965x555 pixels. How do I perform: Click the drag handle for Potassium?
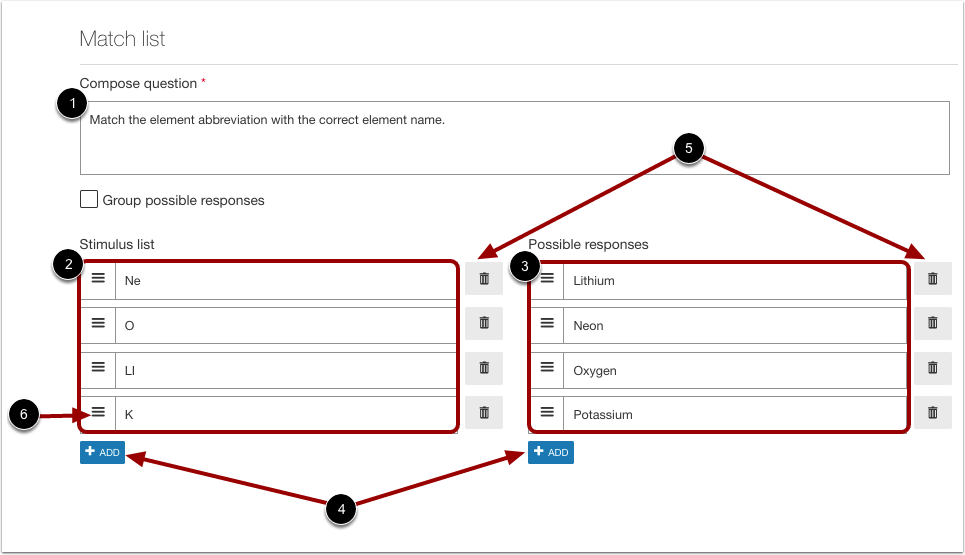547,412
